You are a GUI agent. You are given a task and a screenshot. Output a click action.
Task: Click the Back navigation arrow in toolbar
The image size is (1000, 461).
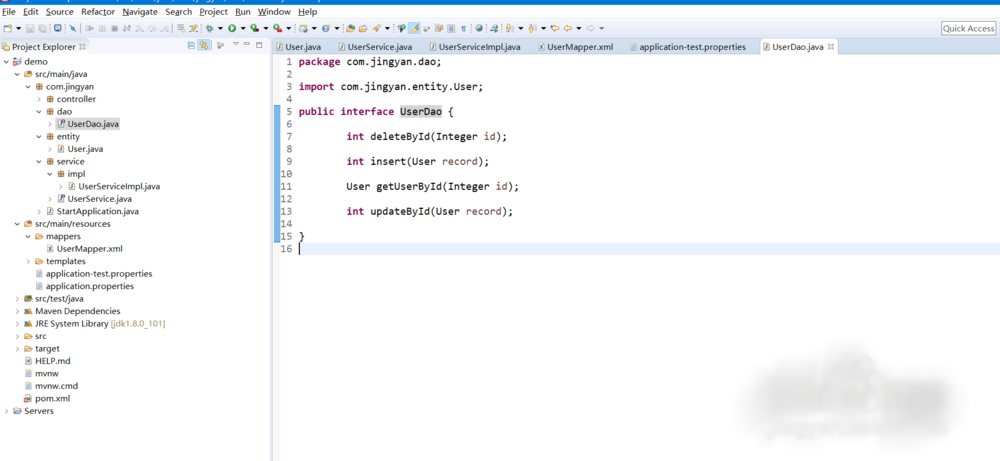point(568,29)
